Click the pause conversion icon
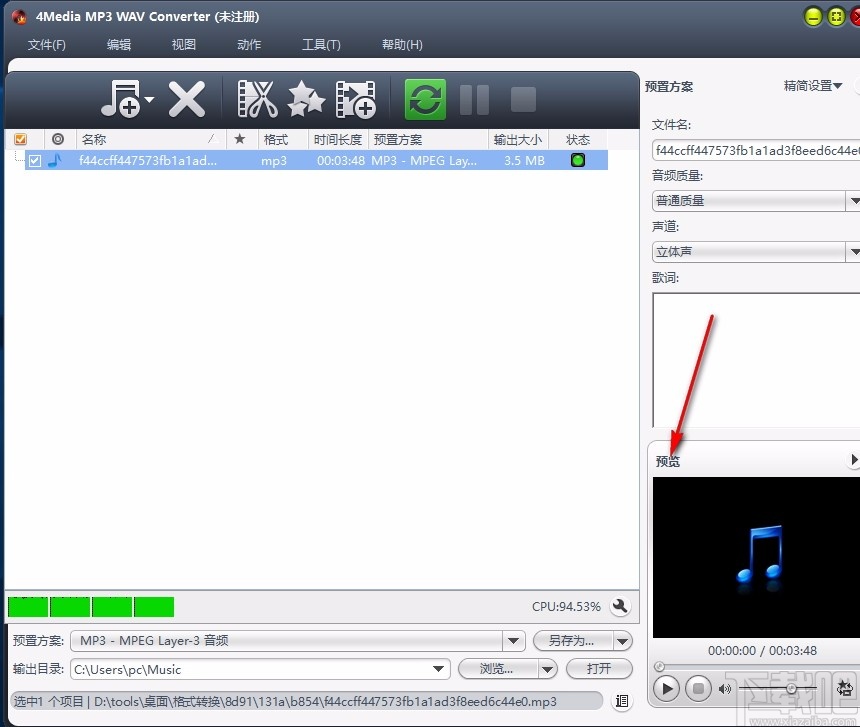The height and width of the screenshot is (727, 860). [x=473, y=99]
